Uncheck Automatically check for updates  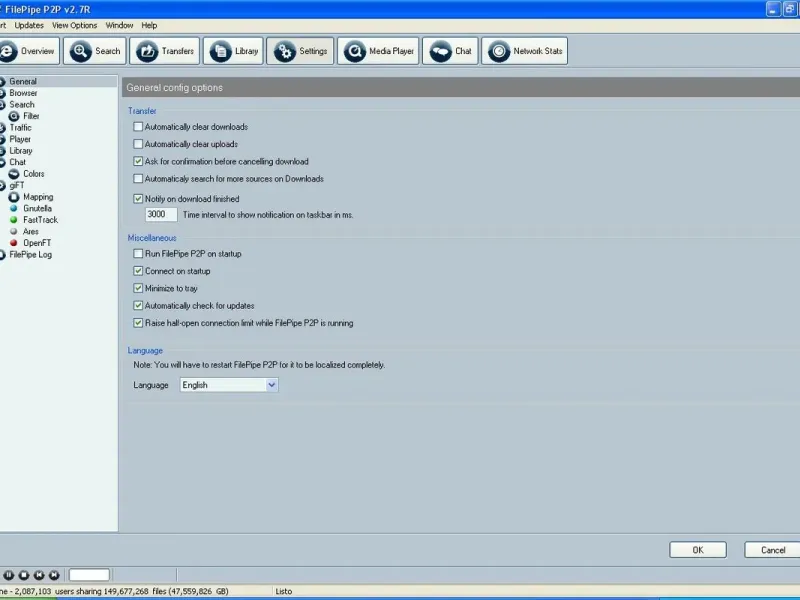138,306
